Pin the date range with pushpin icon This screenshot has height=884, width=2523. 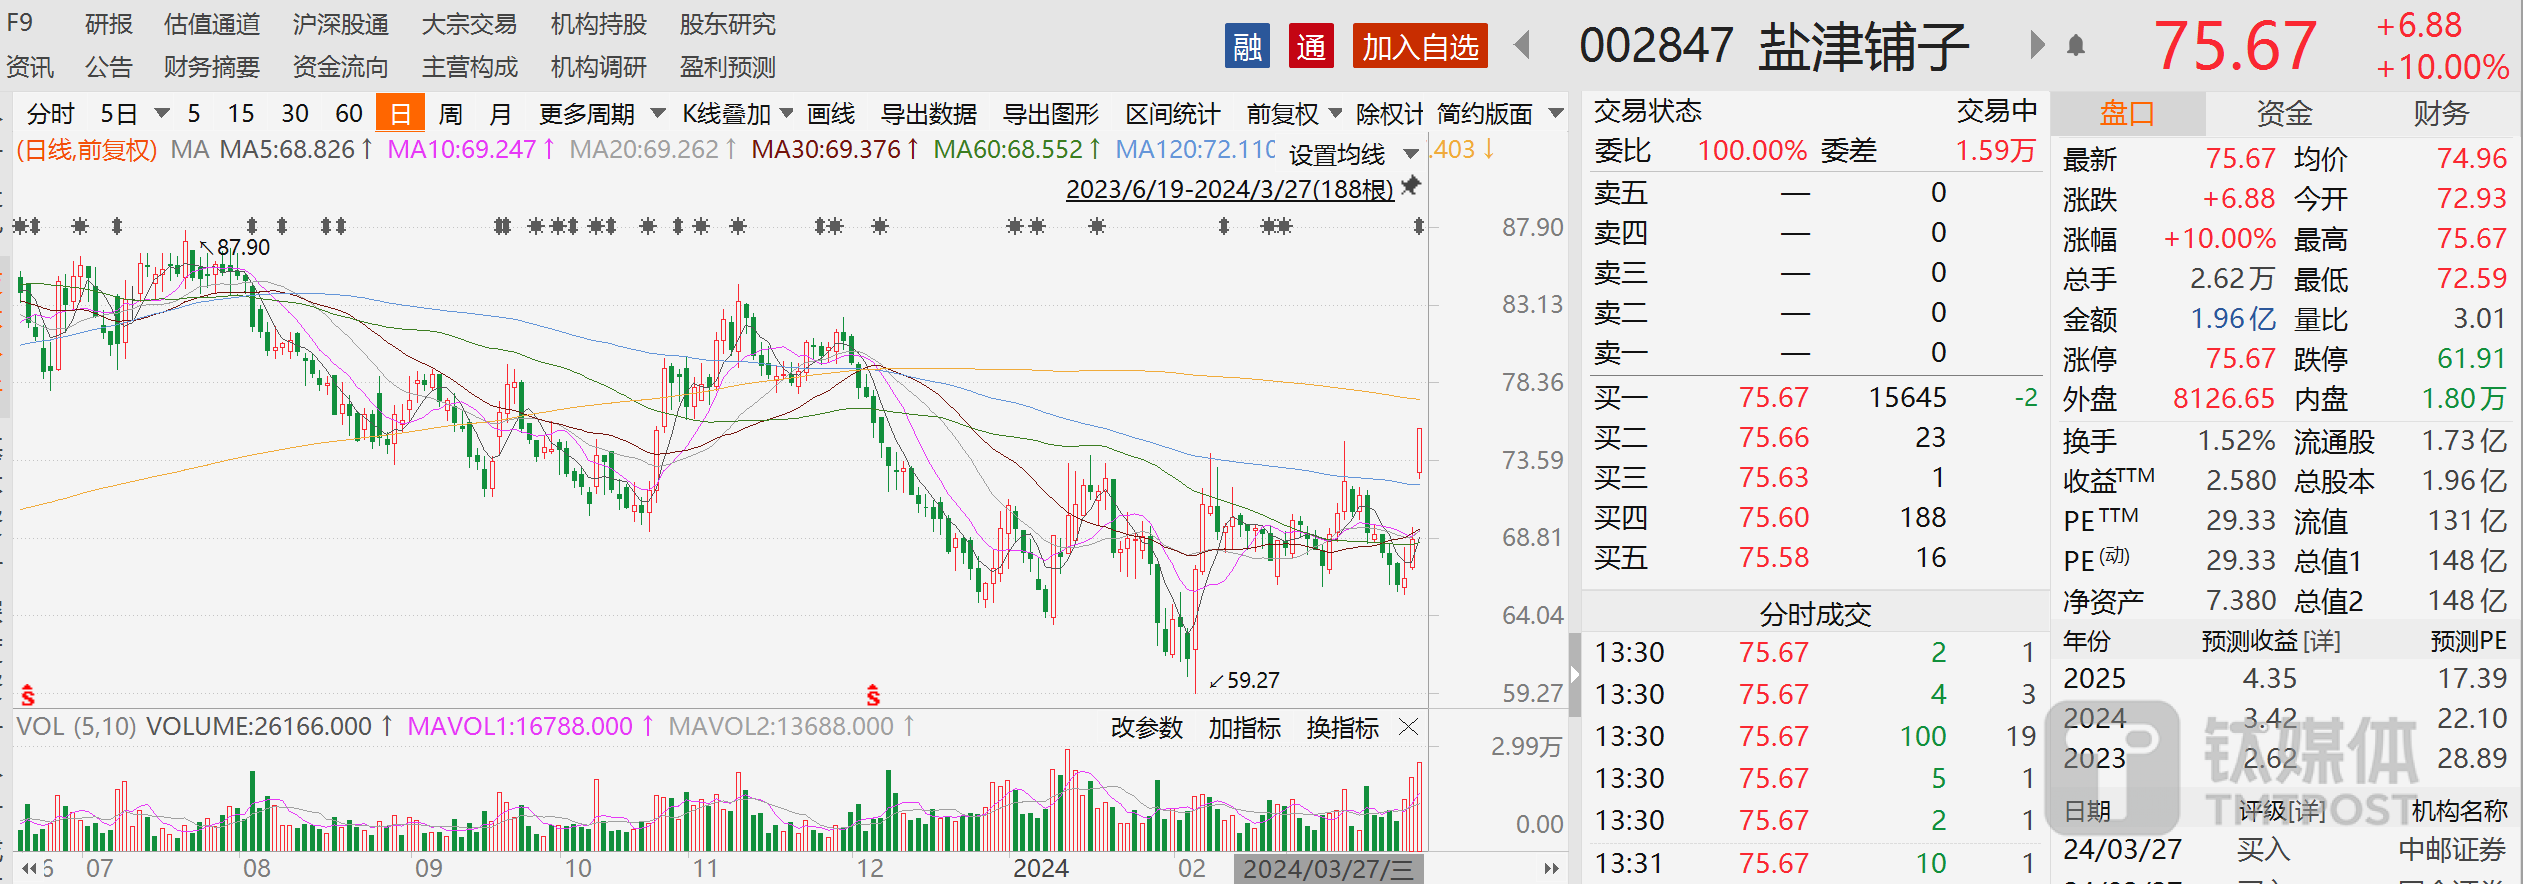(x=1411, y=186)
